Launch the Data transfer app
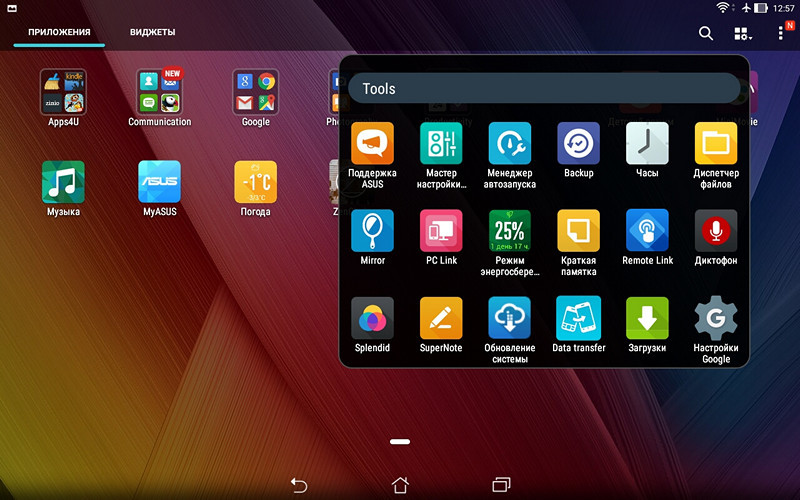Image resolution: width=800 pixels, height=500 pixels. 579,318
